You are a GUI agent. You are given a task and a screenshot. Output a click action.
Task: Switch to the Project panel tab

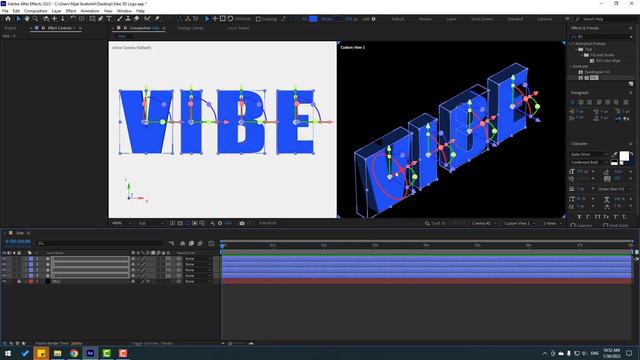click(x=10, y=28)
